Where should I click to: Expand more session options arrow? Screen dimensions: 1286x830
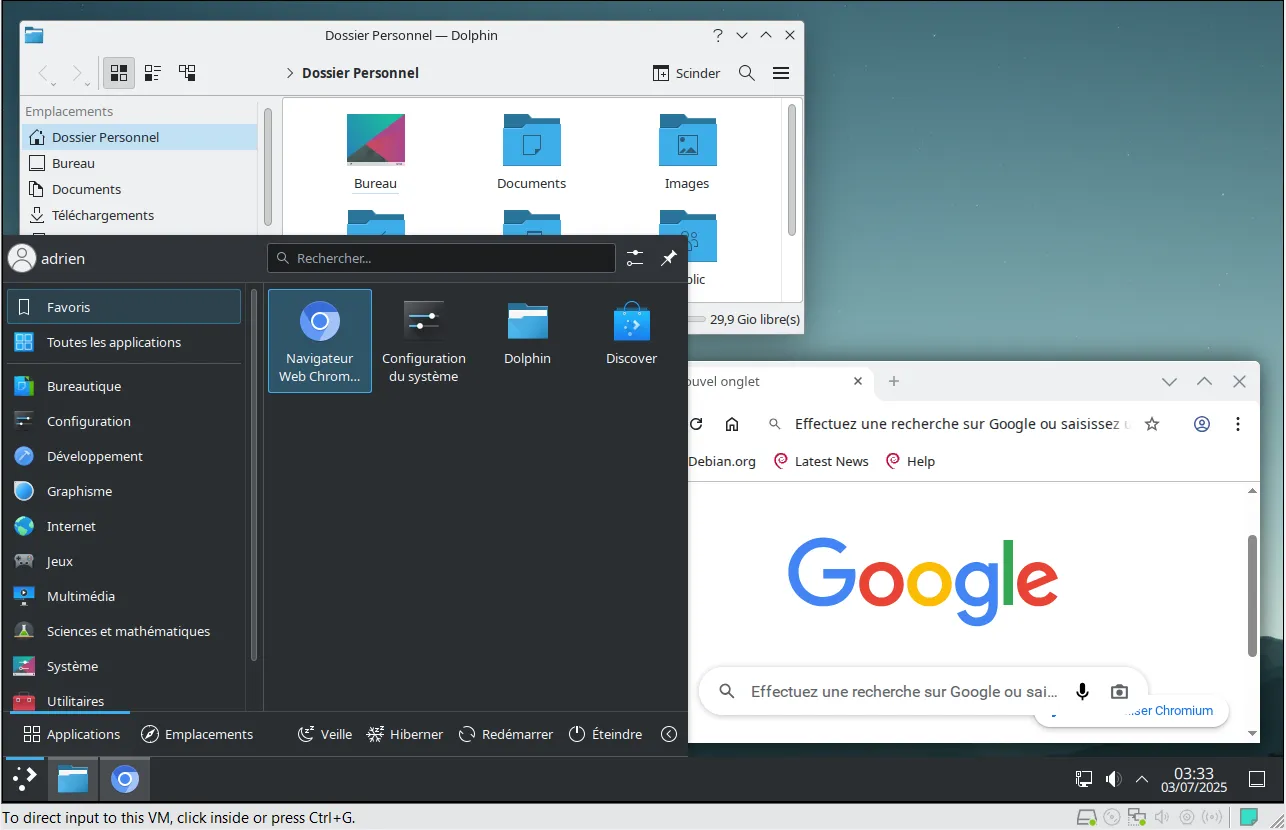[x=669, y=734]
